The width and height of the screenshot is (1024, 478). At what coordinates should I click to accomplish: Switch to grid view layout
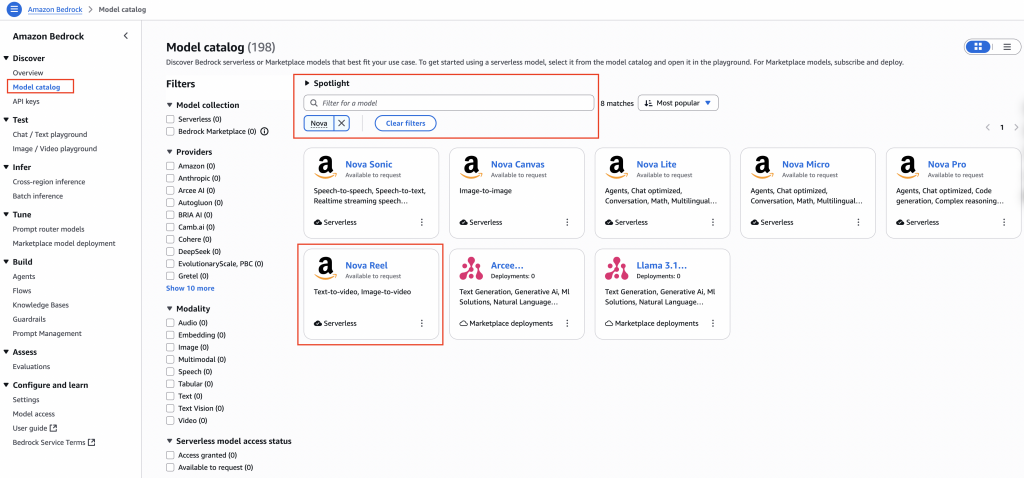[x=978, y=47]
